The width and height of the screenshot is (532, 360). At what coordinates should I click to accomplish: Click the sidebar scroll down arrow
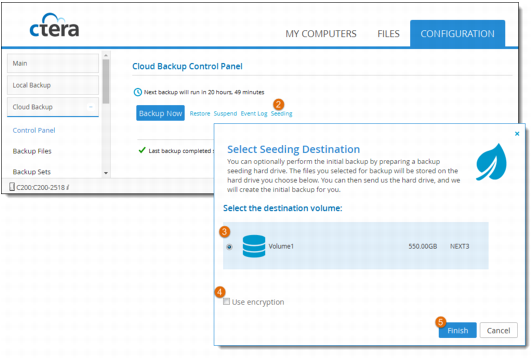pyautogui.click(x=106, y=173)
